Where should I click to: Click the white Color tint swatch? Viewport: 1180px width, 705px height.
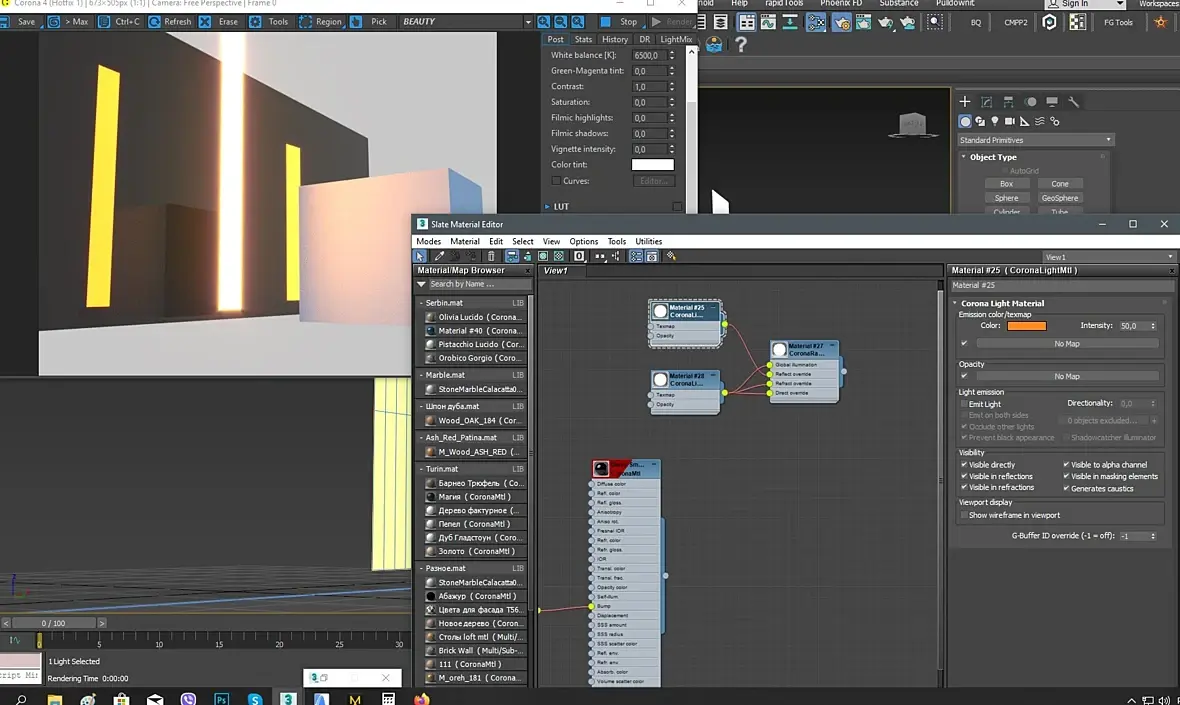point(652,165)
